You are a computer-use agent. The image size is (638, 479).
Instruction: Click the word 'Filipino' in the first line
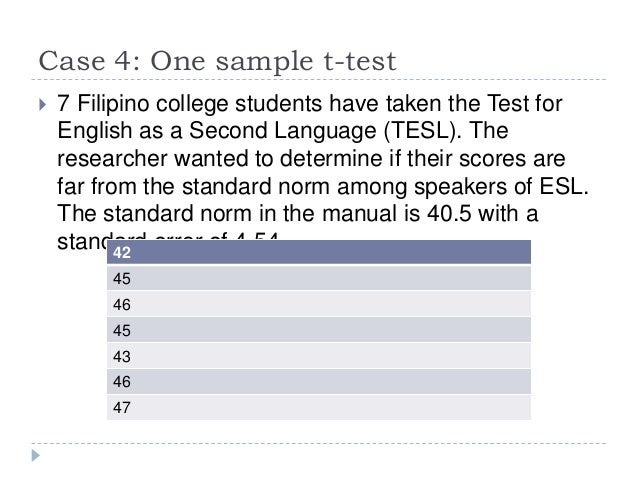[113, 104]
